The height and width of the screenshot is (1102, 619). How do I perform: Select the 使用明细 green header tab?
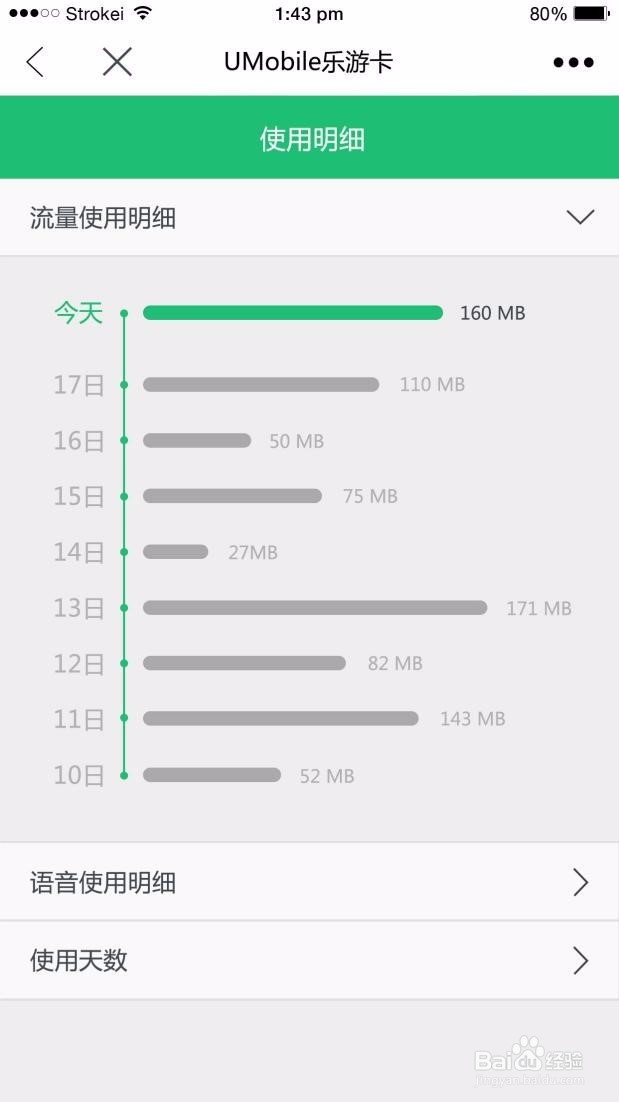tap(309, 137)
